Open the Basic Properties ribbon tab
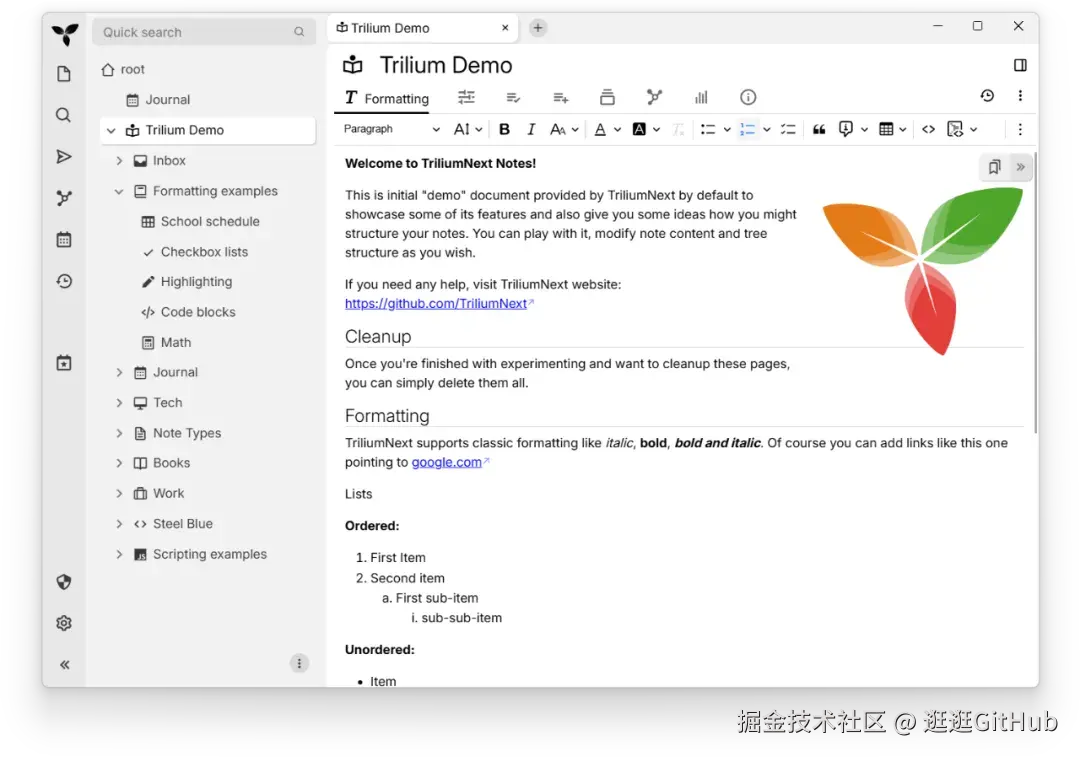The width and height of the screenshot is (1080, 757). [466, 97]
